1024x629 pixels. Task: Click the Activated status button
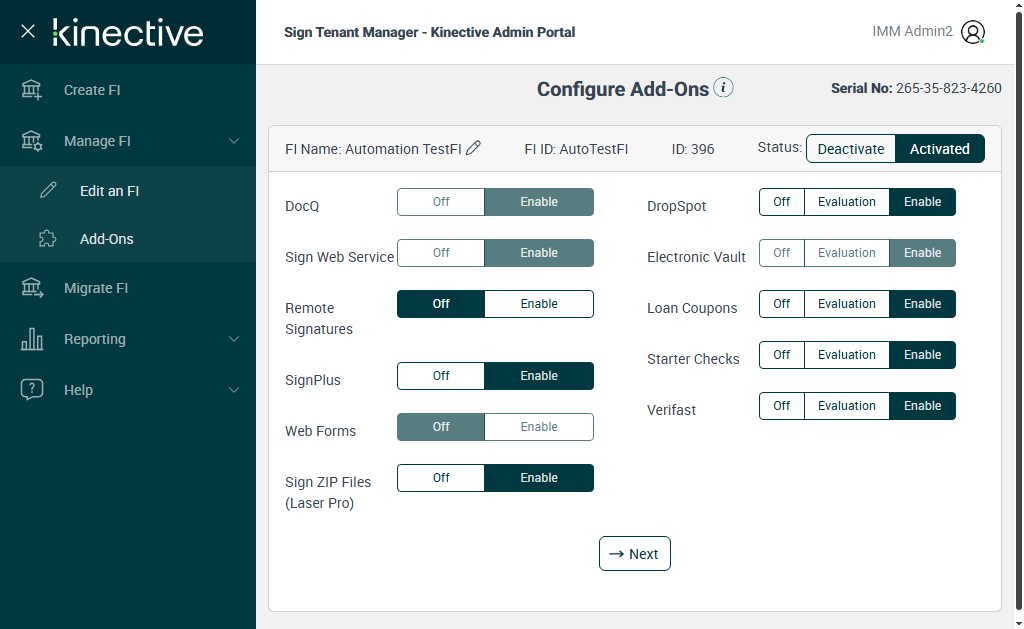(940, 149)
